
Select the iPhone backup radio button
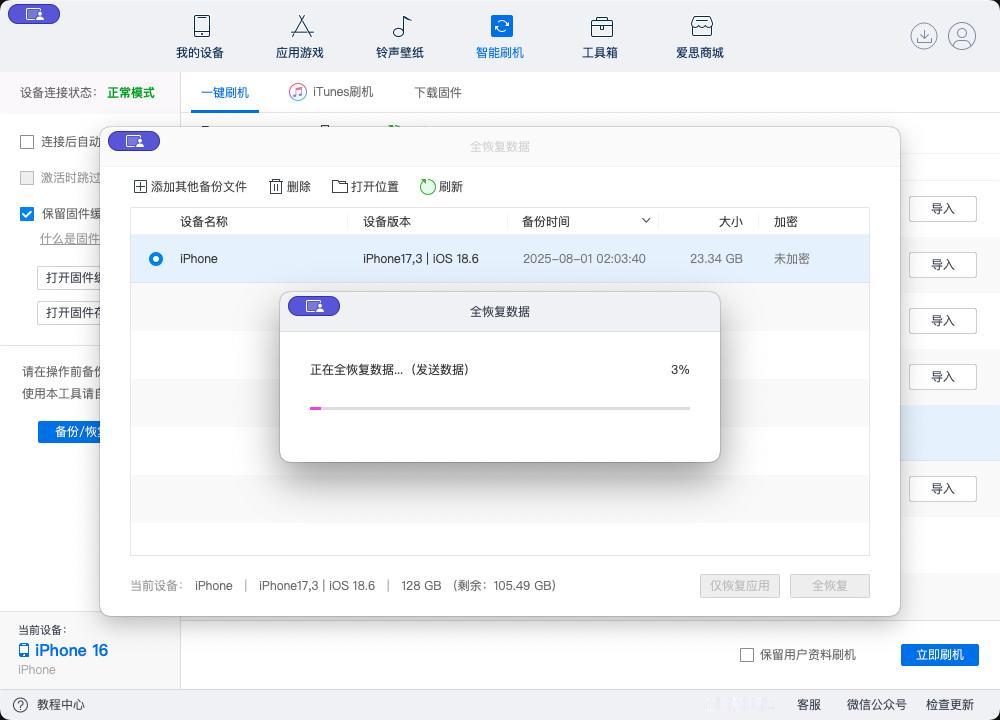156,259
